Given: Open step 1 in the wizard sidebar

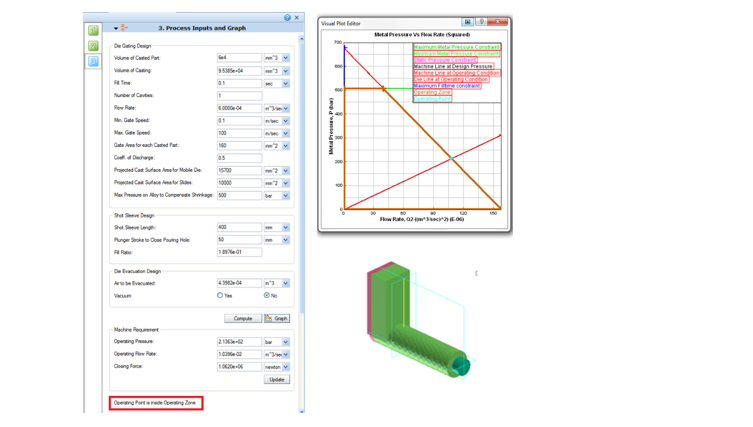Looking at the screenshot, I should [94, 30].
